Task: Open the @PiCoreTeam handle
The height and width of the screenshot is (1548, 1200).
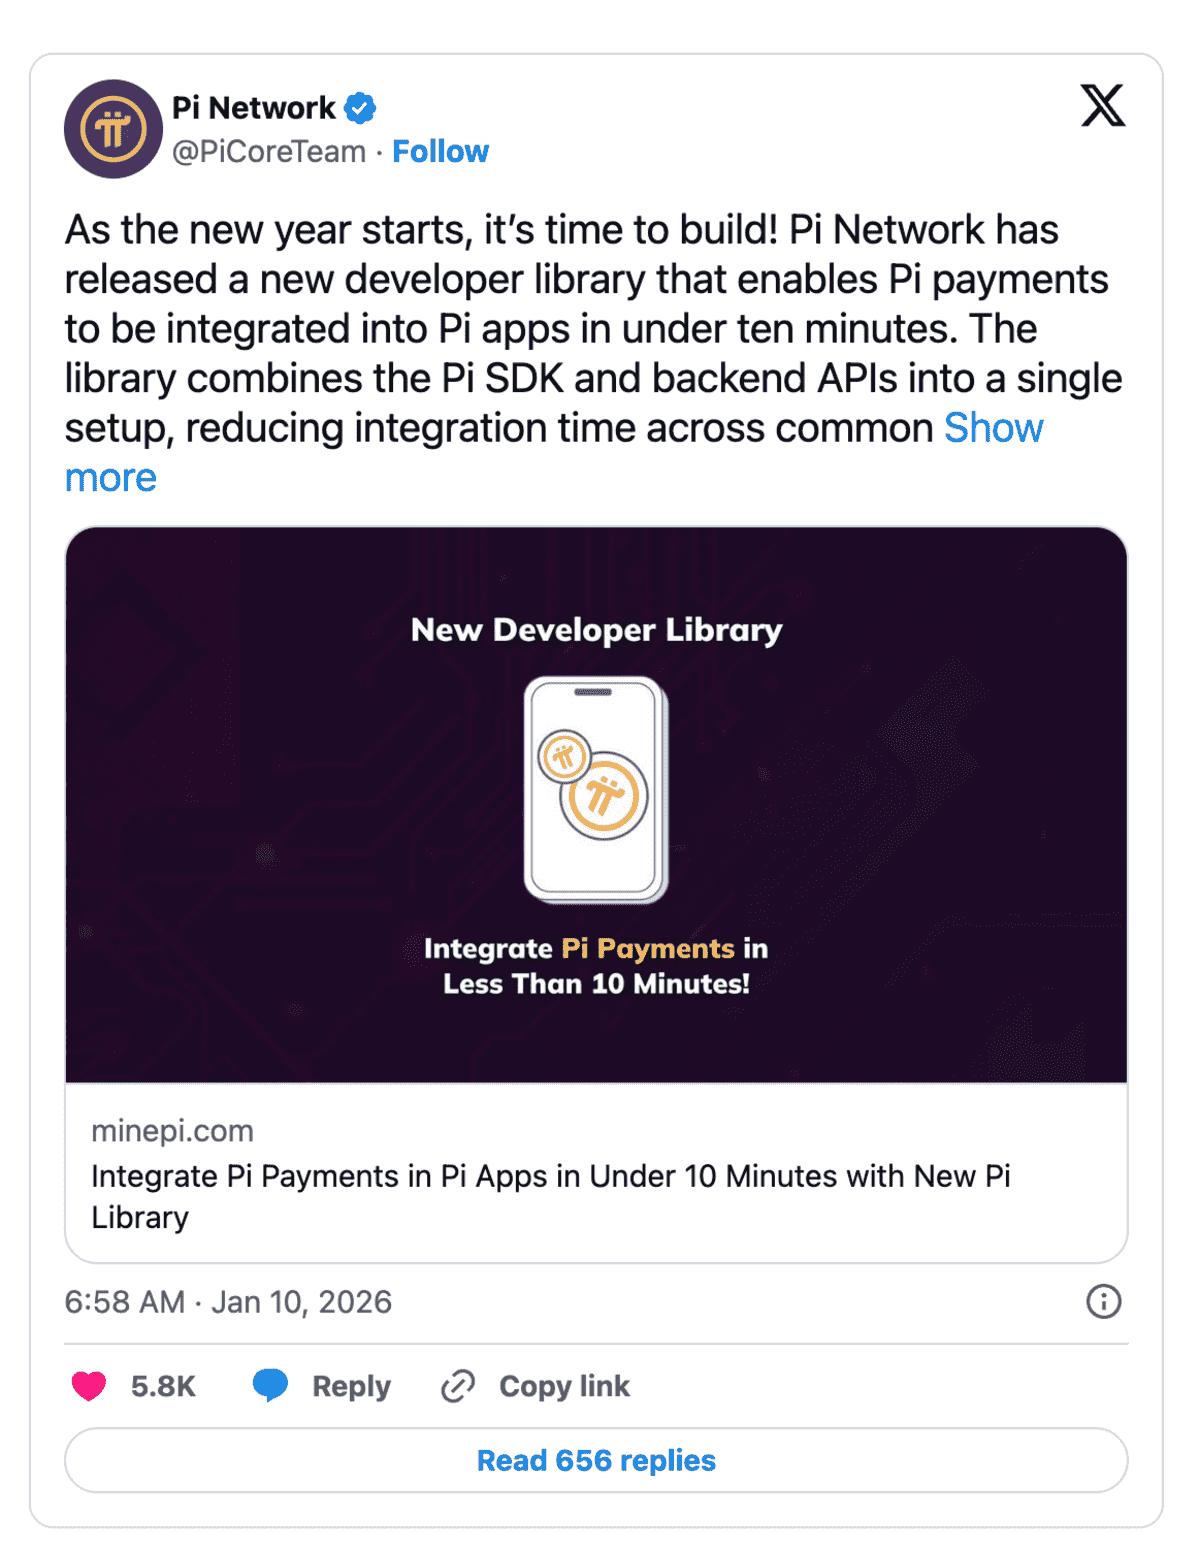Action: 268,151
